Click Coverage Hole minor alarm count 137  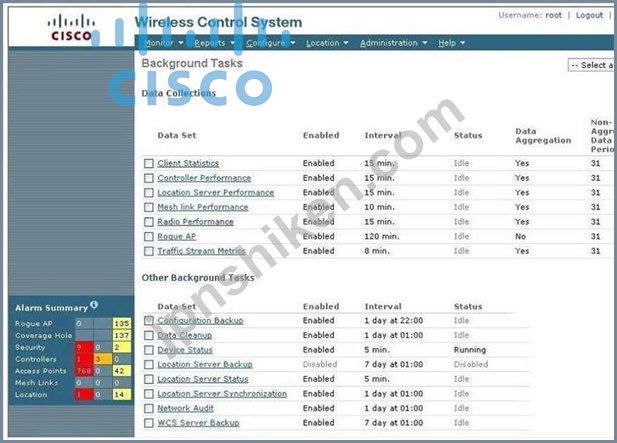(122, 335)
